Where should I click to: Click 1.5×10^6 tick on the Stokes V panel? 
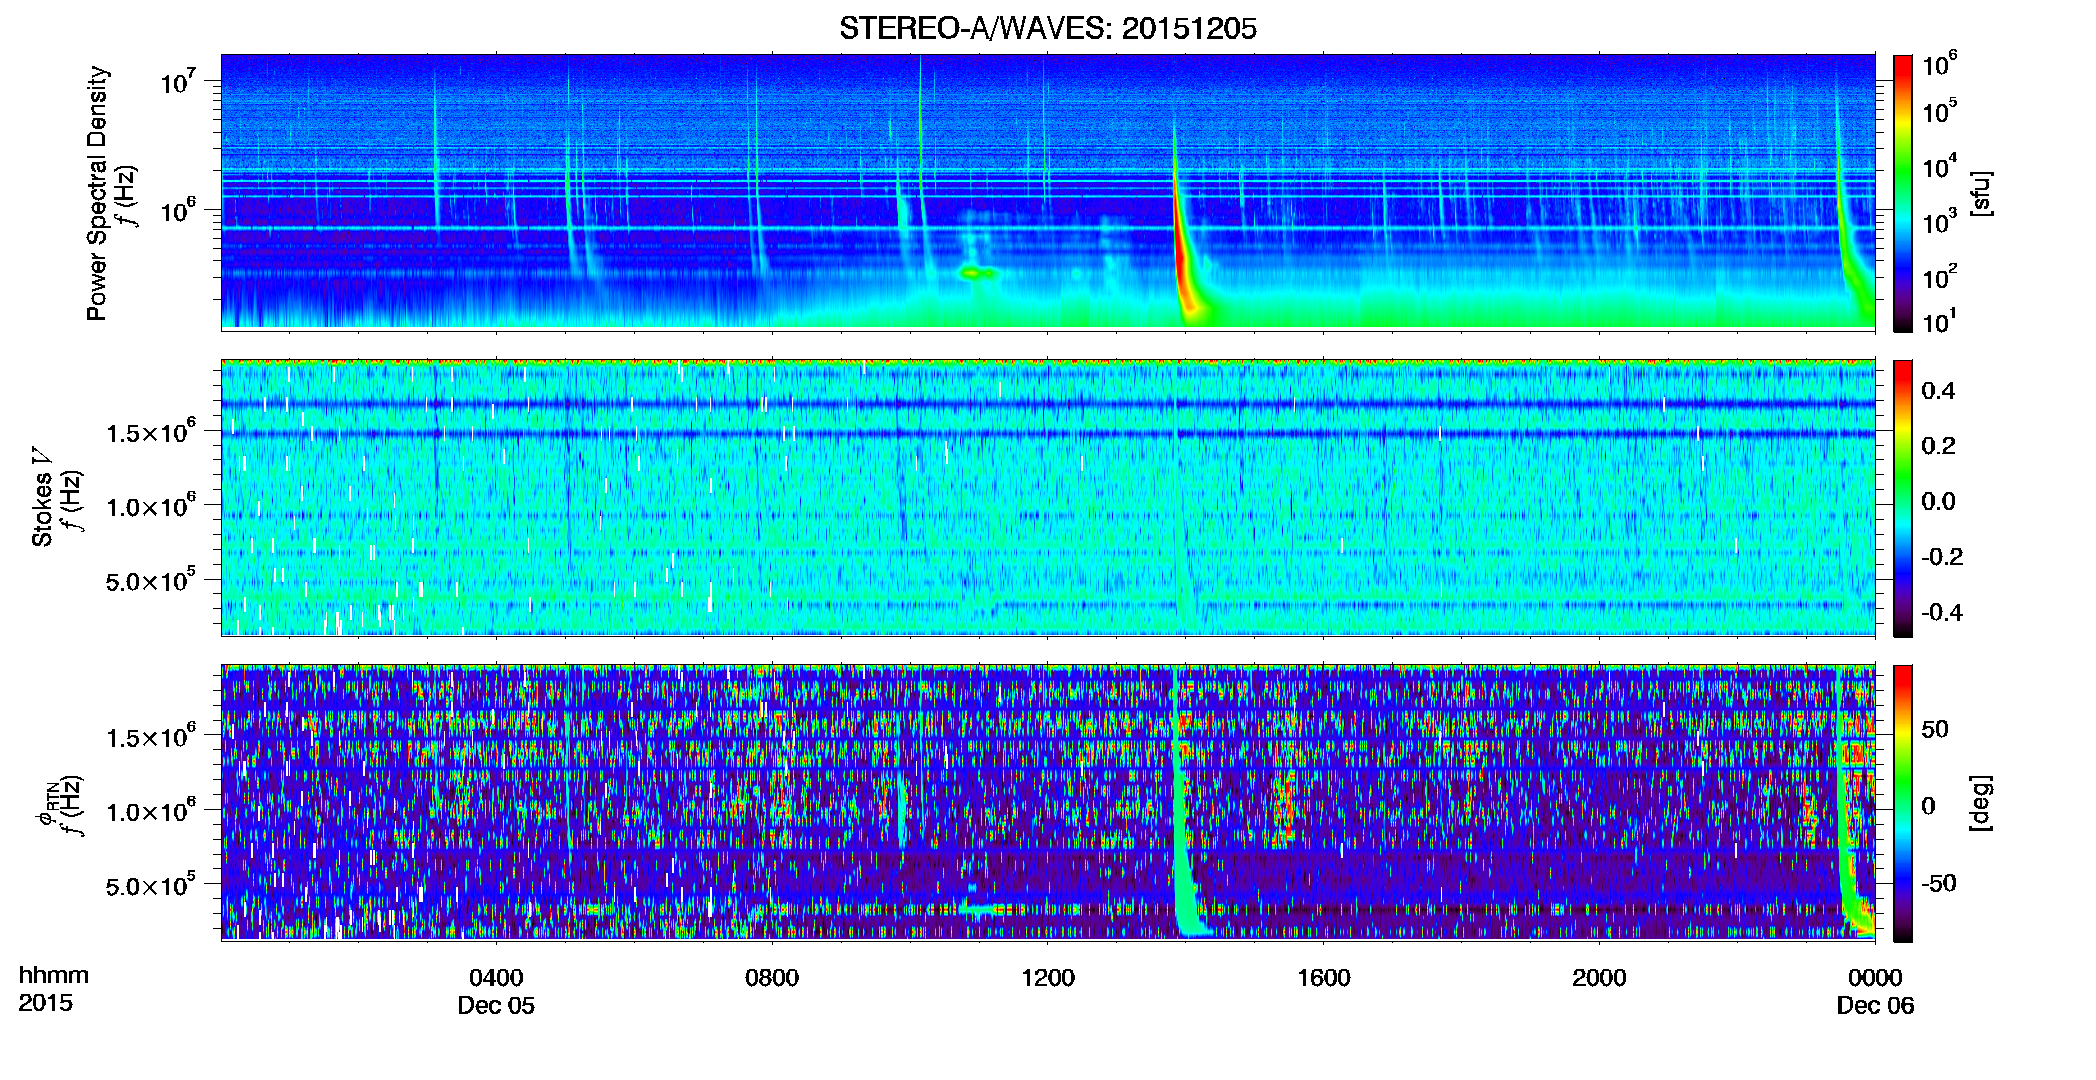151,431
